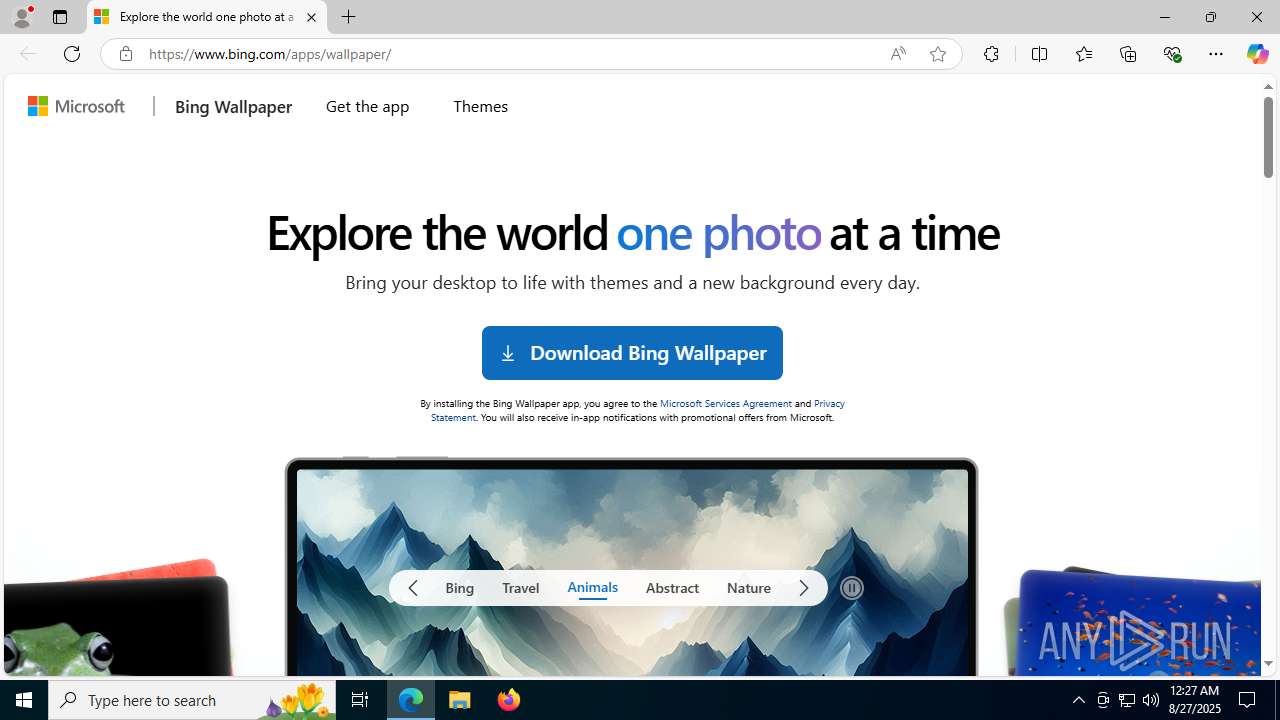Open a new tab with plus icon
Image resolution: width=1280 pixels, height=720 pixels.
point(349,17)
